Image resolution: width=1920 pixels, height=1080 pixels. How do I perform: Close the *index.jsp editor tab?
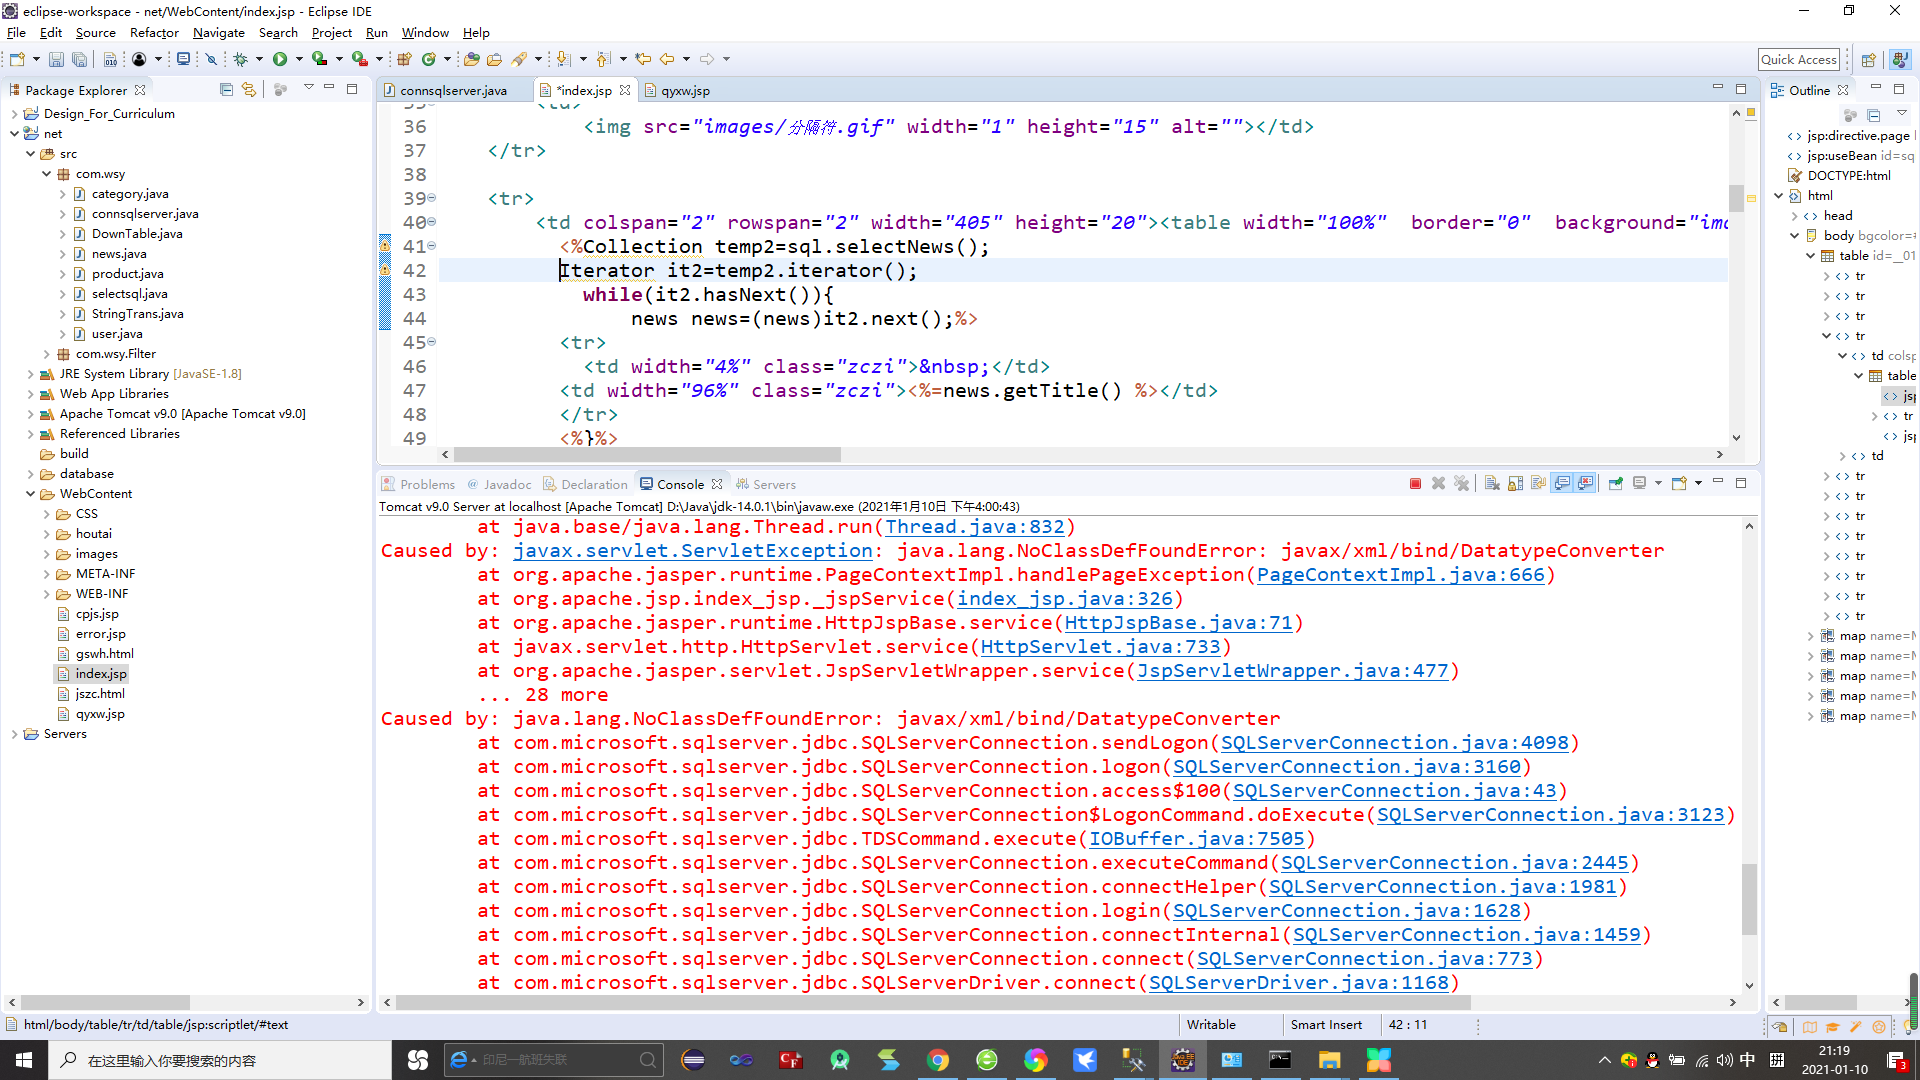[x=625, y=90]
